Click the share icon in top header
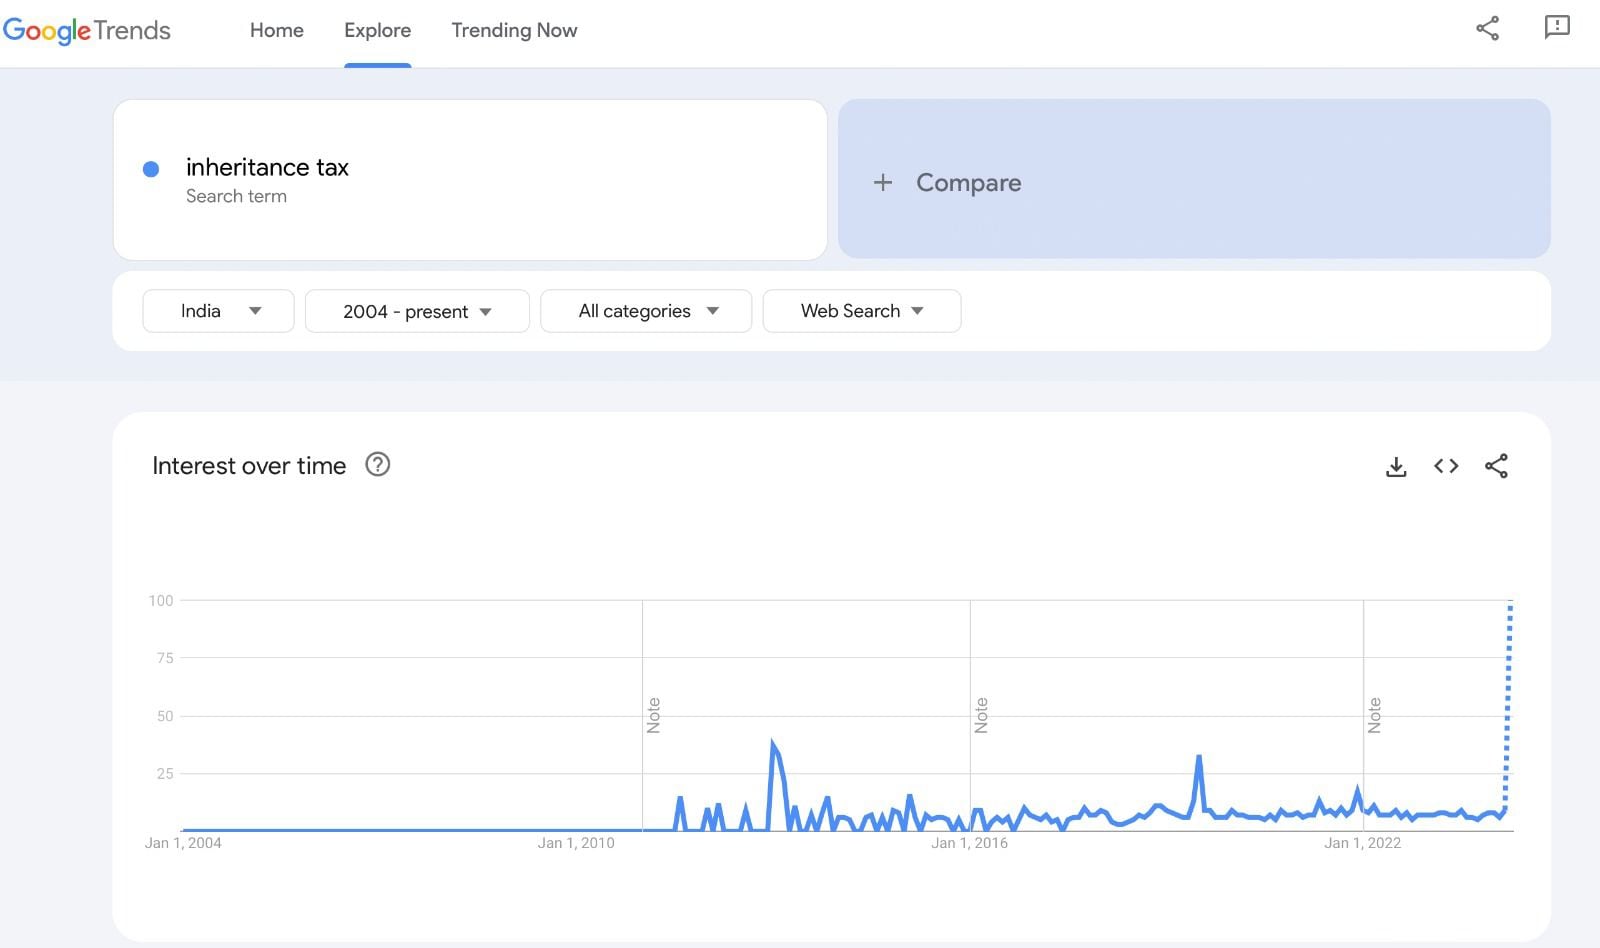The height and width of the screenshot is (948, 1600). pos(1487,28)
